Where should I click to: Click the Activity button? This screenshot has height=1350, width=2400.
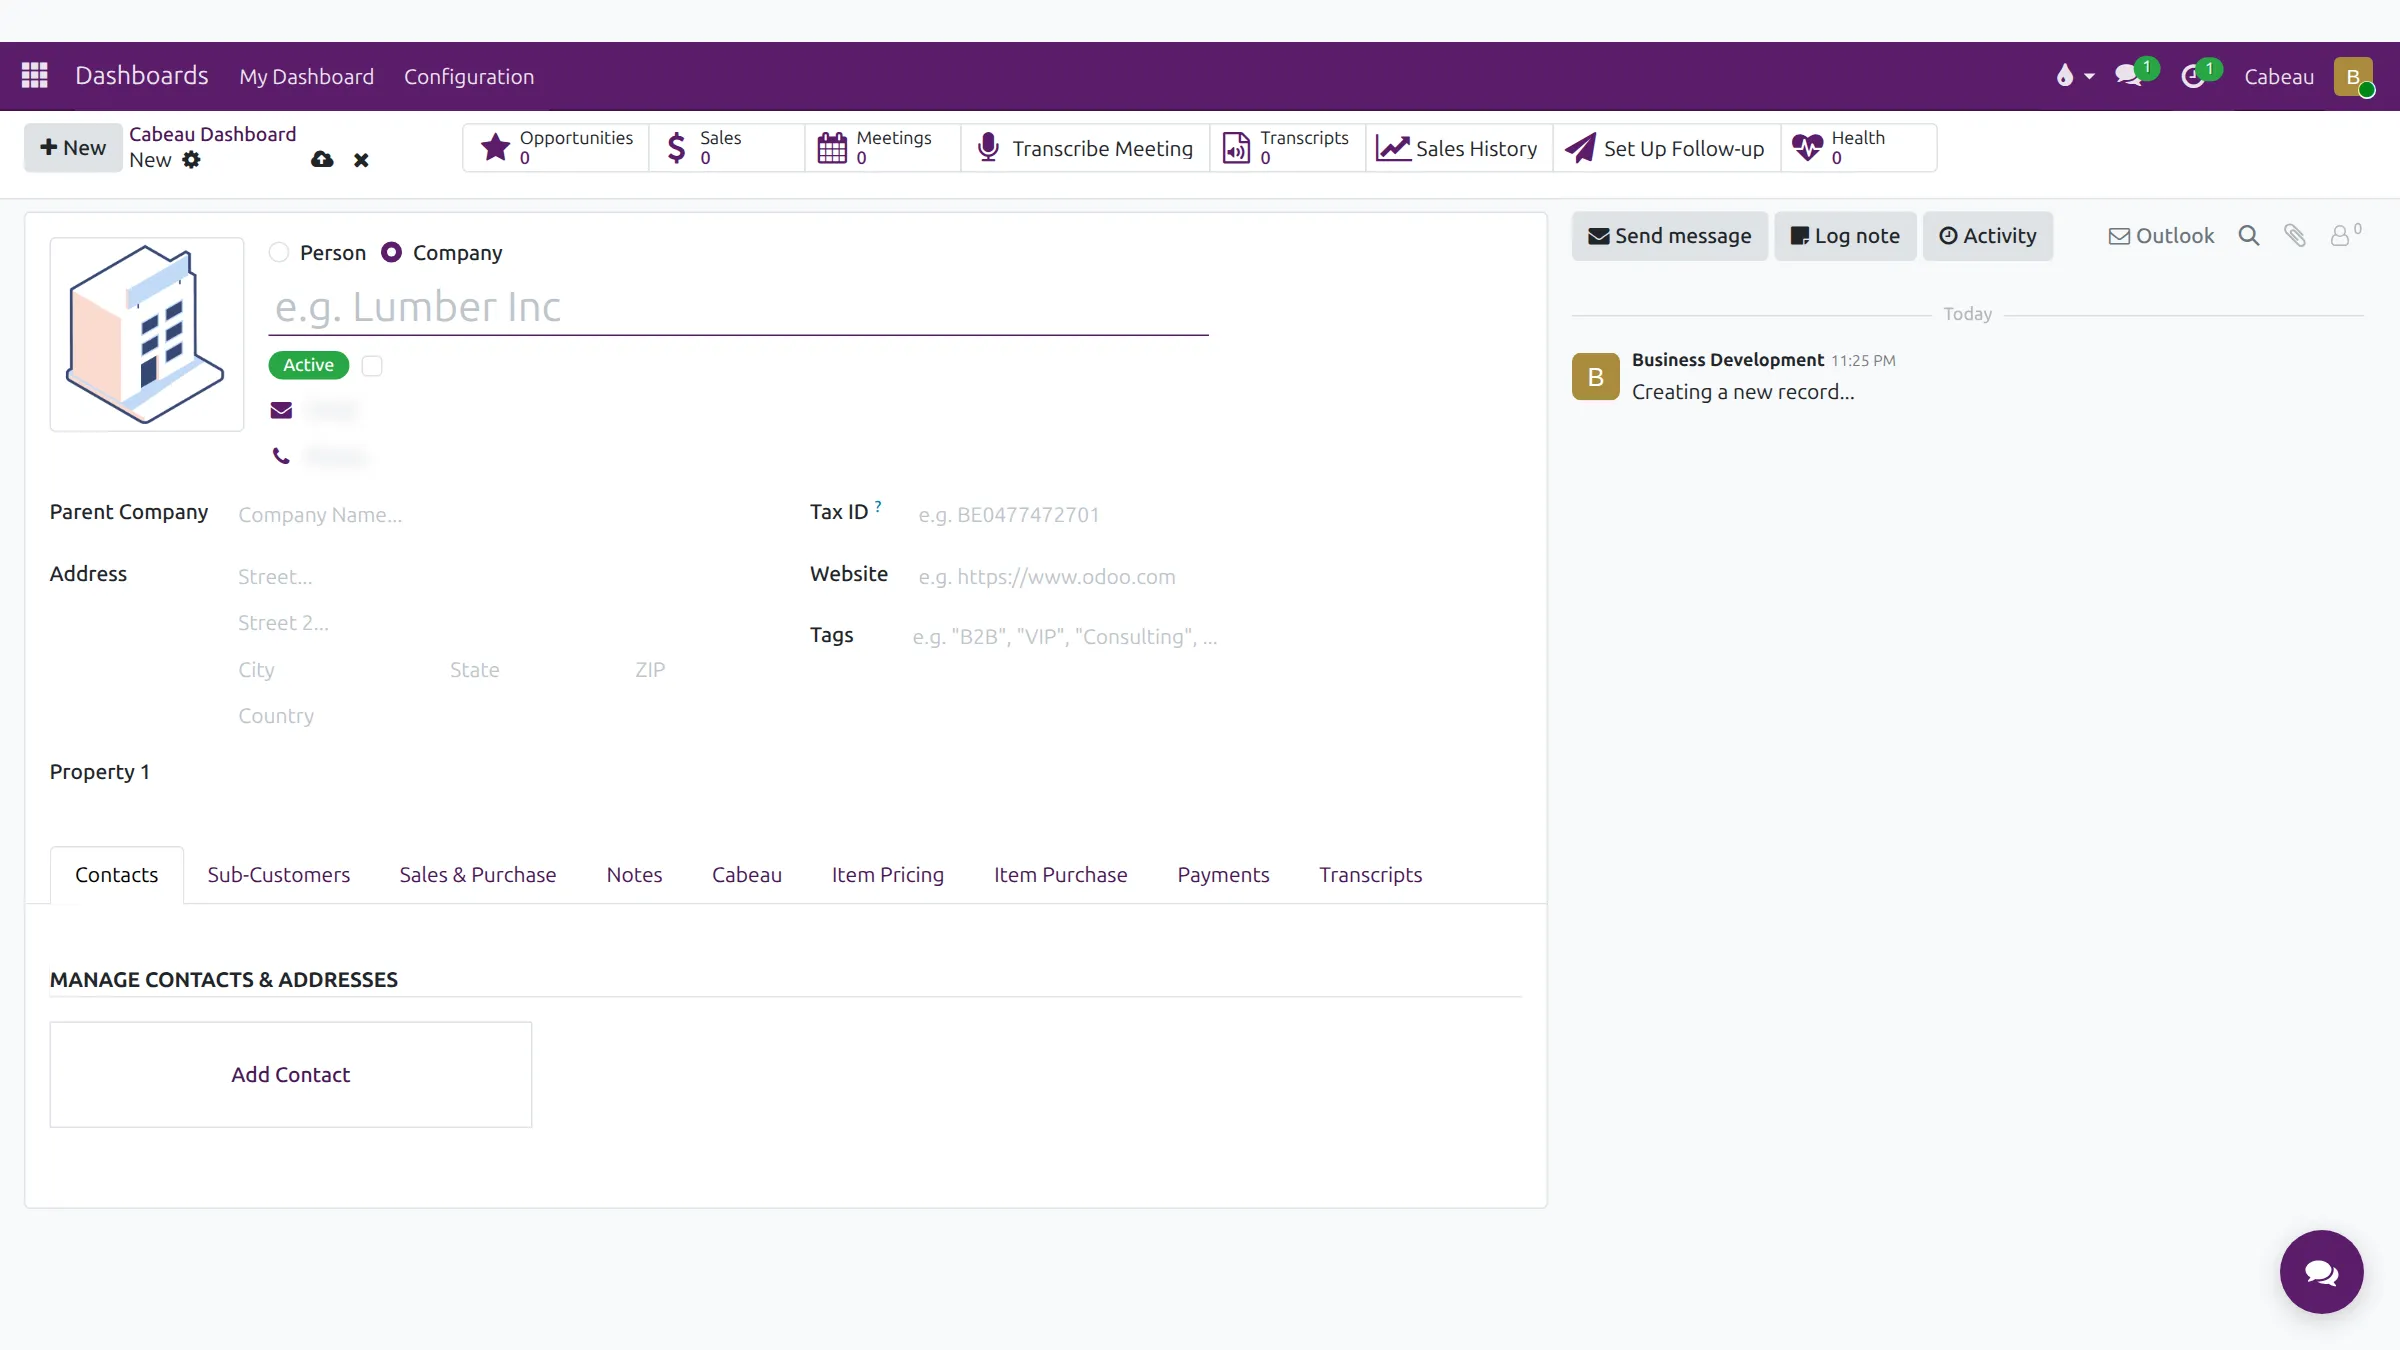pyautogui.click(x=1987, y=236)
